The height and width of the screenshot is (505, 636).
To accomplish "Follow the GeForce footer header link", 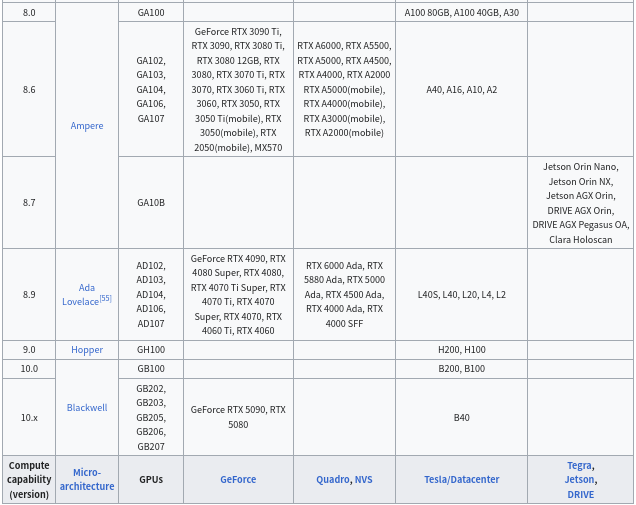I will pyautogui.click(x=238, y=479).
